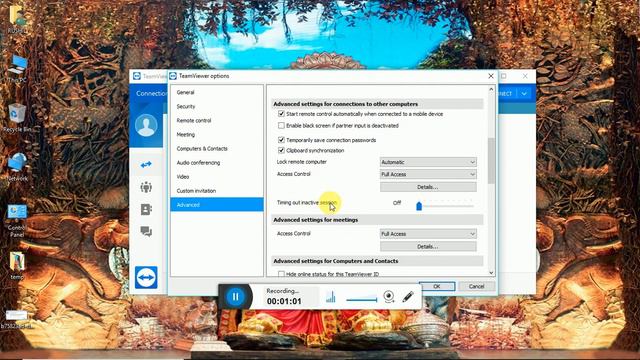Viewport: 640px width, 360px height.
Task: Select the Remote control options category
Action: click(x=217, y=120)
